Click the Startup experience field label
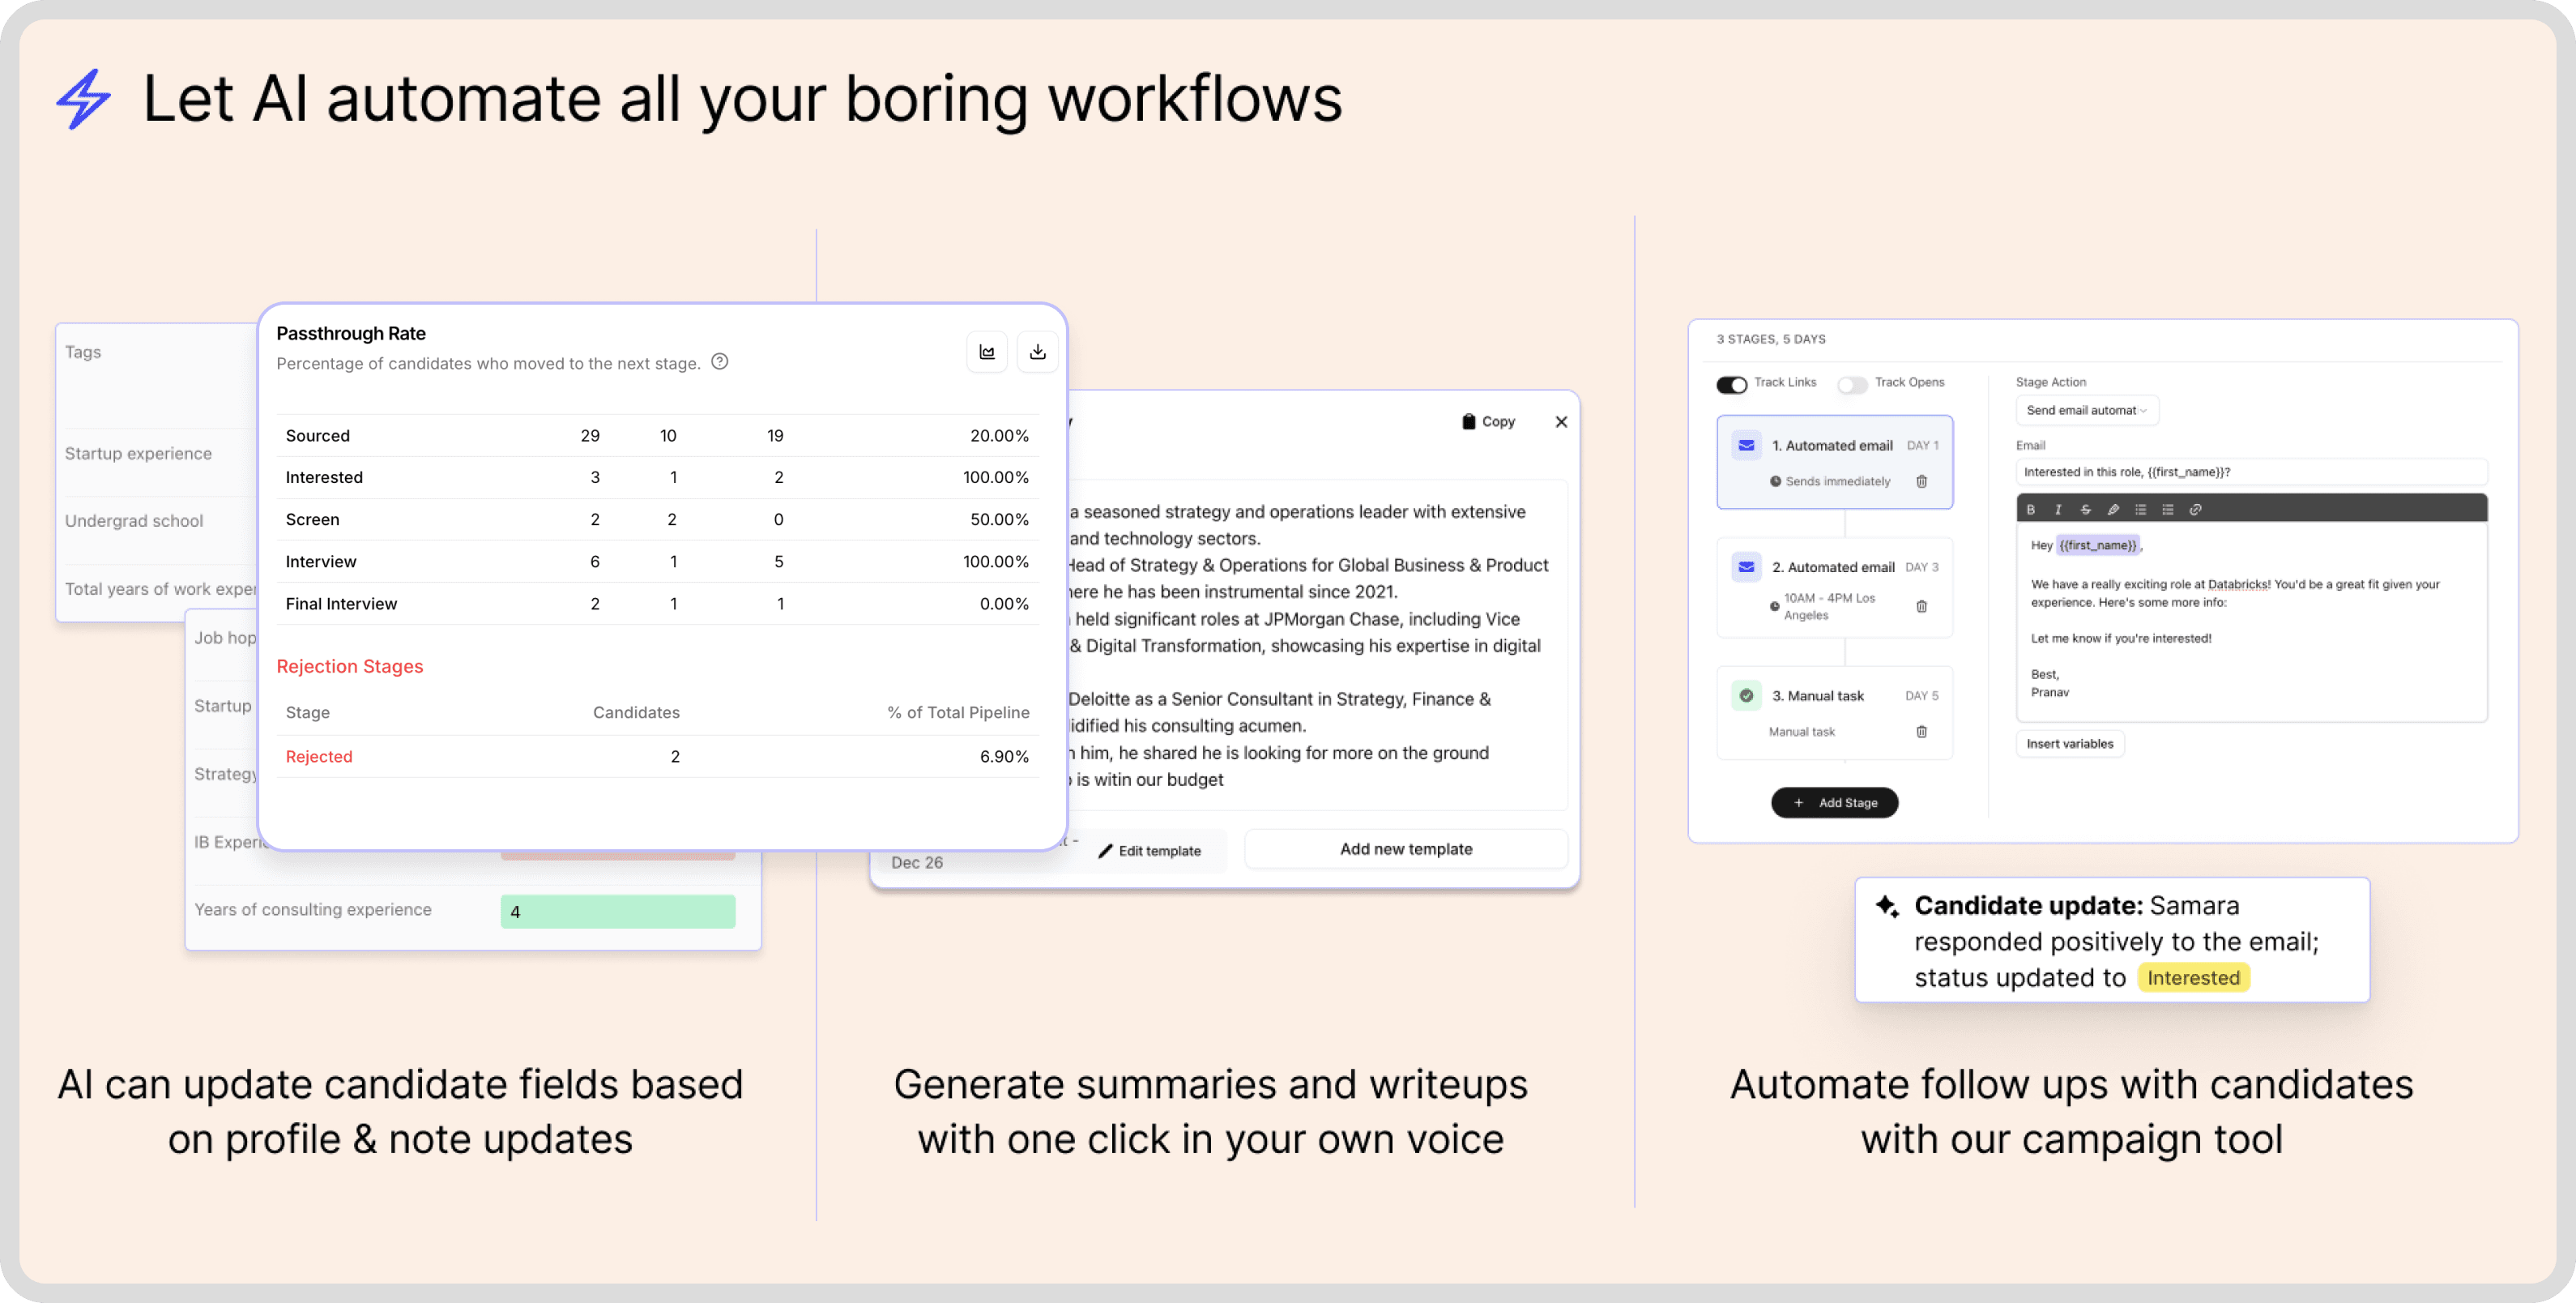This screenshot has width=2576, height=1303. click(x=138, y=453)
